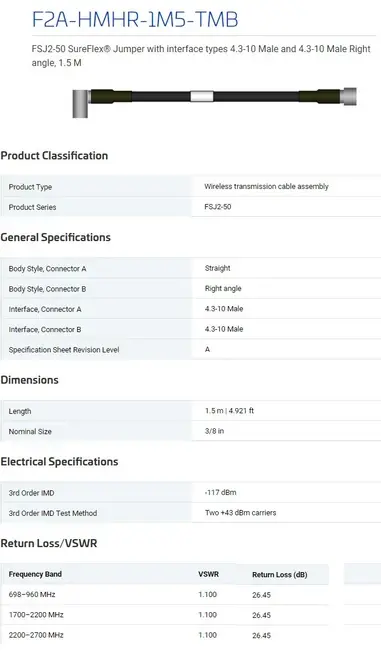Image resolution: width=381 pixels, height=659 pixels.
Task: Click the Return Loss (dB) column header
Action: point(280,575)
